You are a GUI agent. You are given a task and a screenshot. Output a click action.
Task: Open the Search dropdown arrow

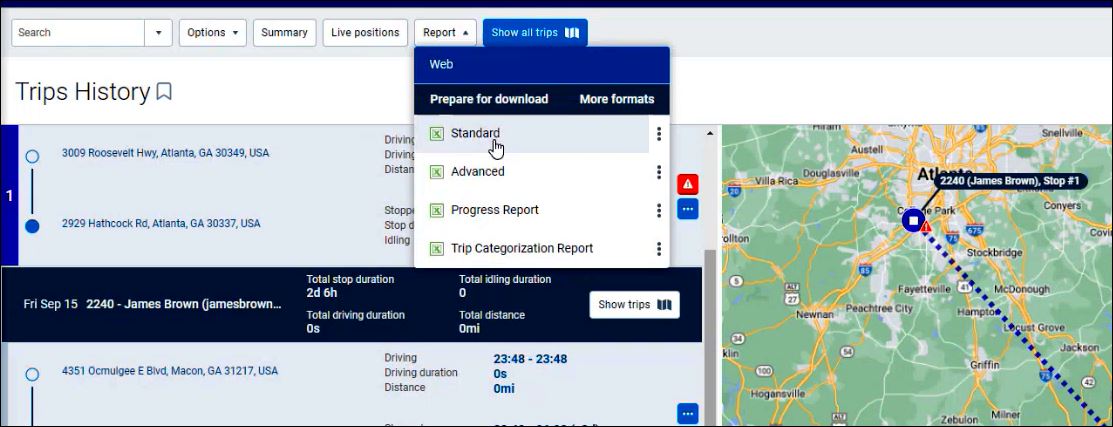158,33
